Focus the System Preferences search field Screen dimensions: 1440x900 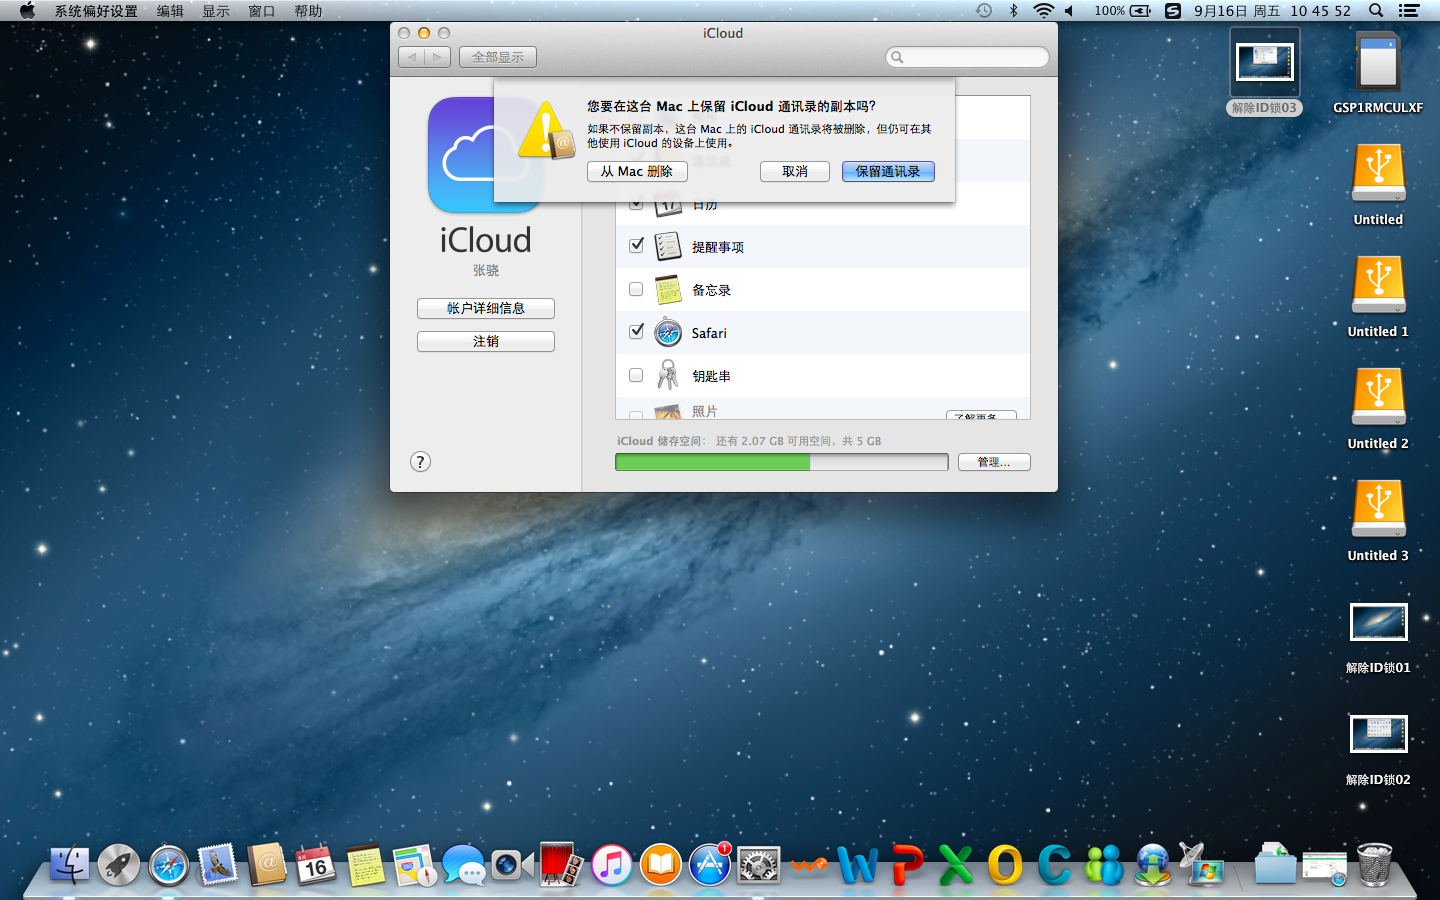pyautogui.click(x=967, y=57)
